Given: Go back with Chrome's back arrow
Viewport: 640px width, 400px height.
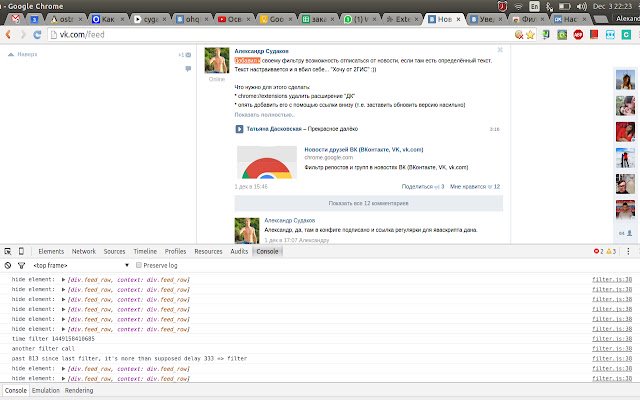Looking at the screenshot, I should (x=8, y=35).
